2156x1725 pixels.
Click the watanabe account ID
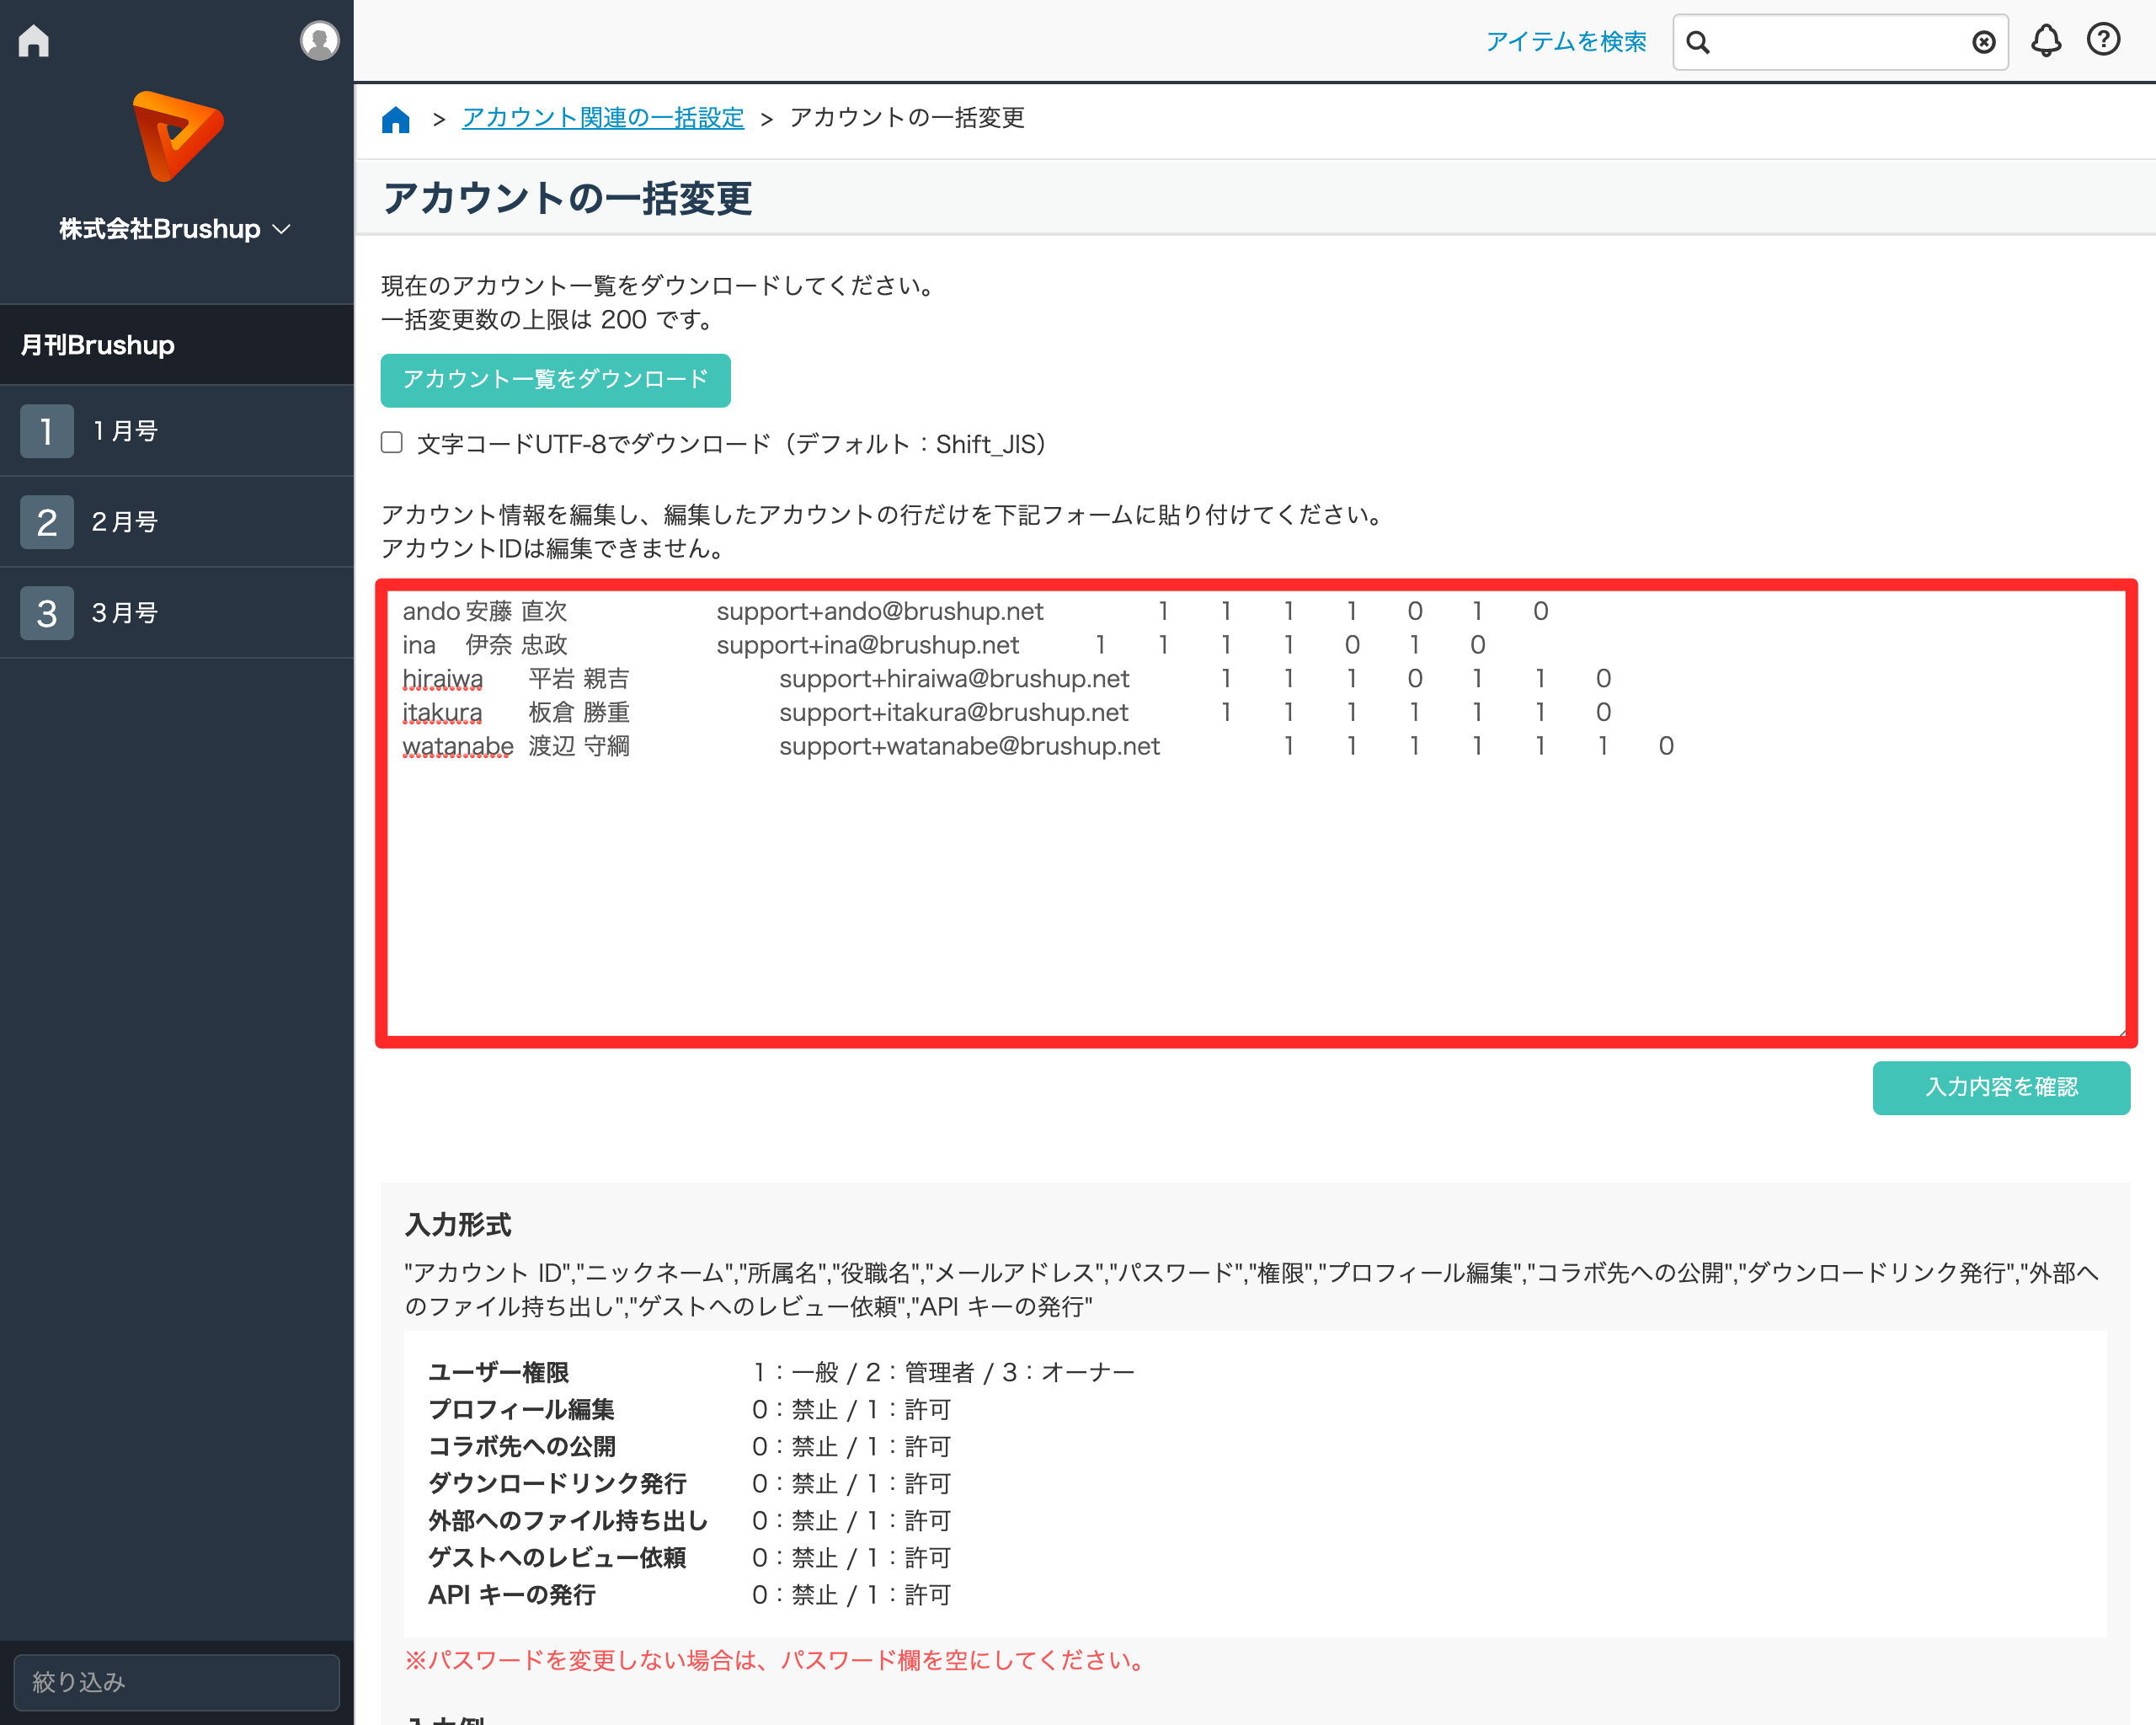coord(458,746)
